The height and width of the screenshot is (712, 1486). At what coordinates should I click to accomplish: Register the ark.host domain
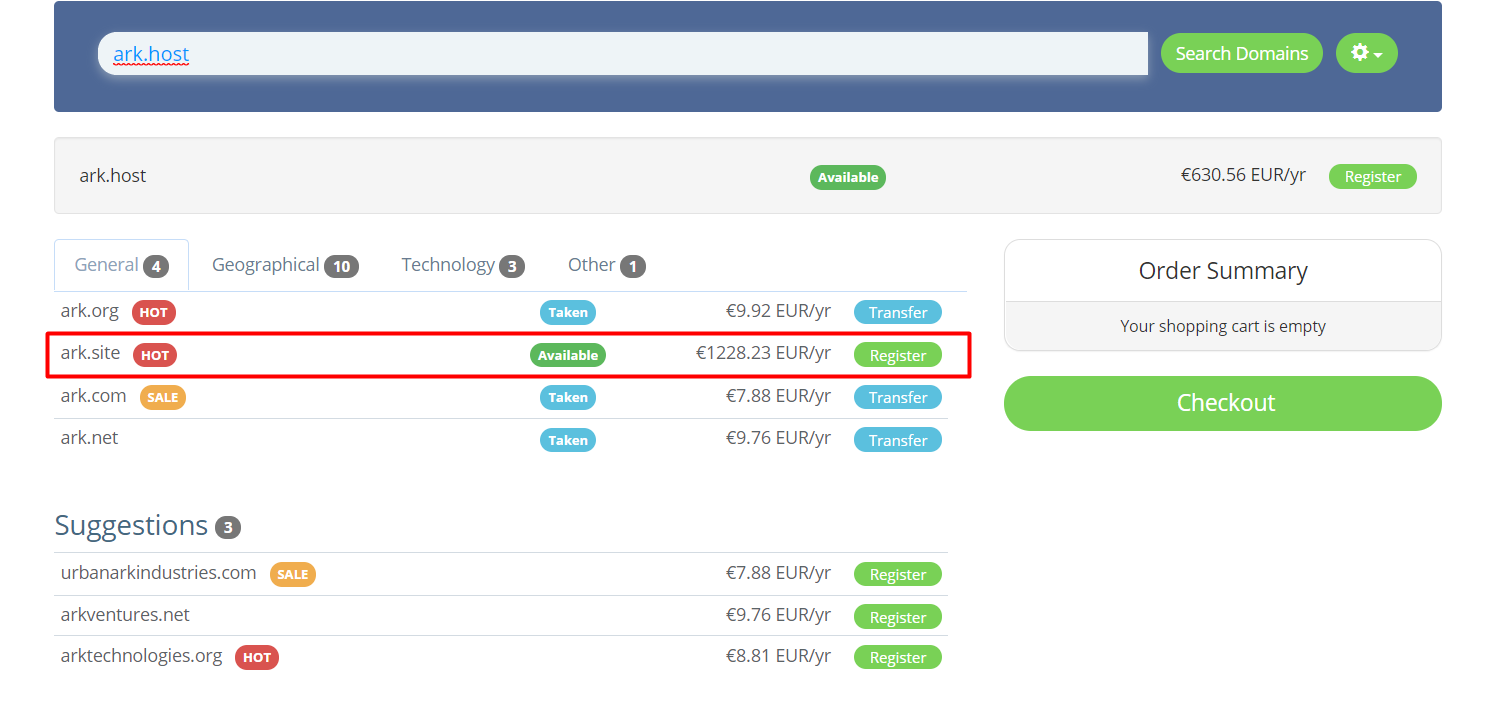(1372, 176)
